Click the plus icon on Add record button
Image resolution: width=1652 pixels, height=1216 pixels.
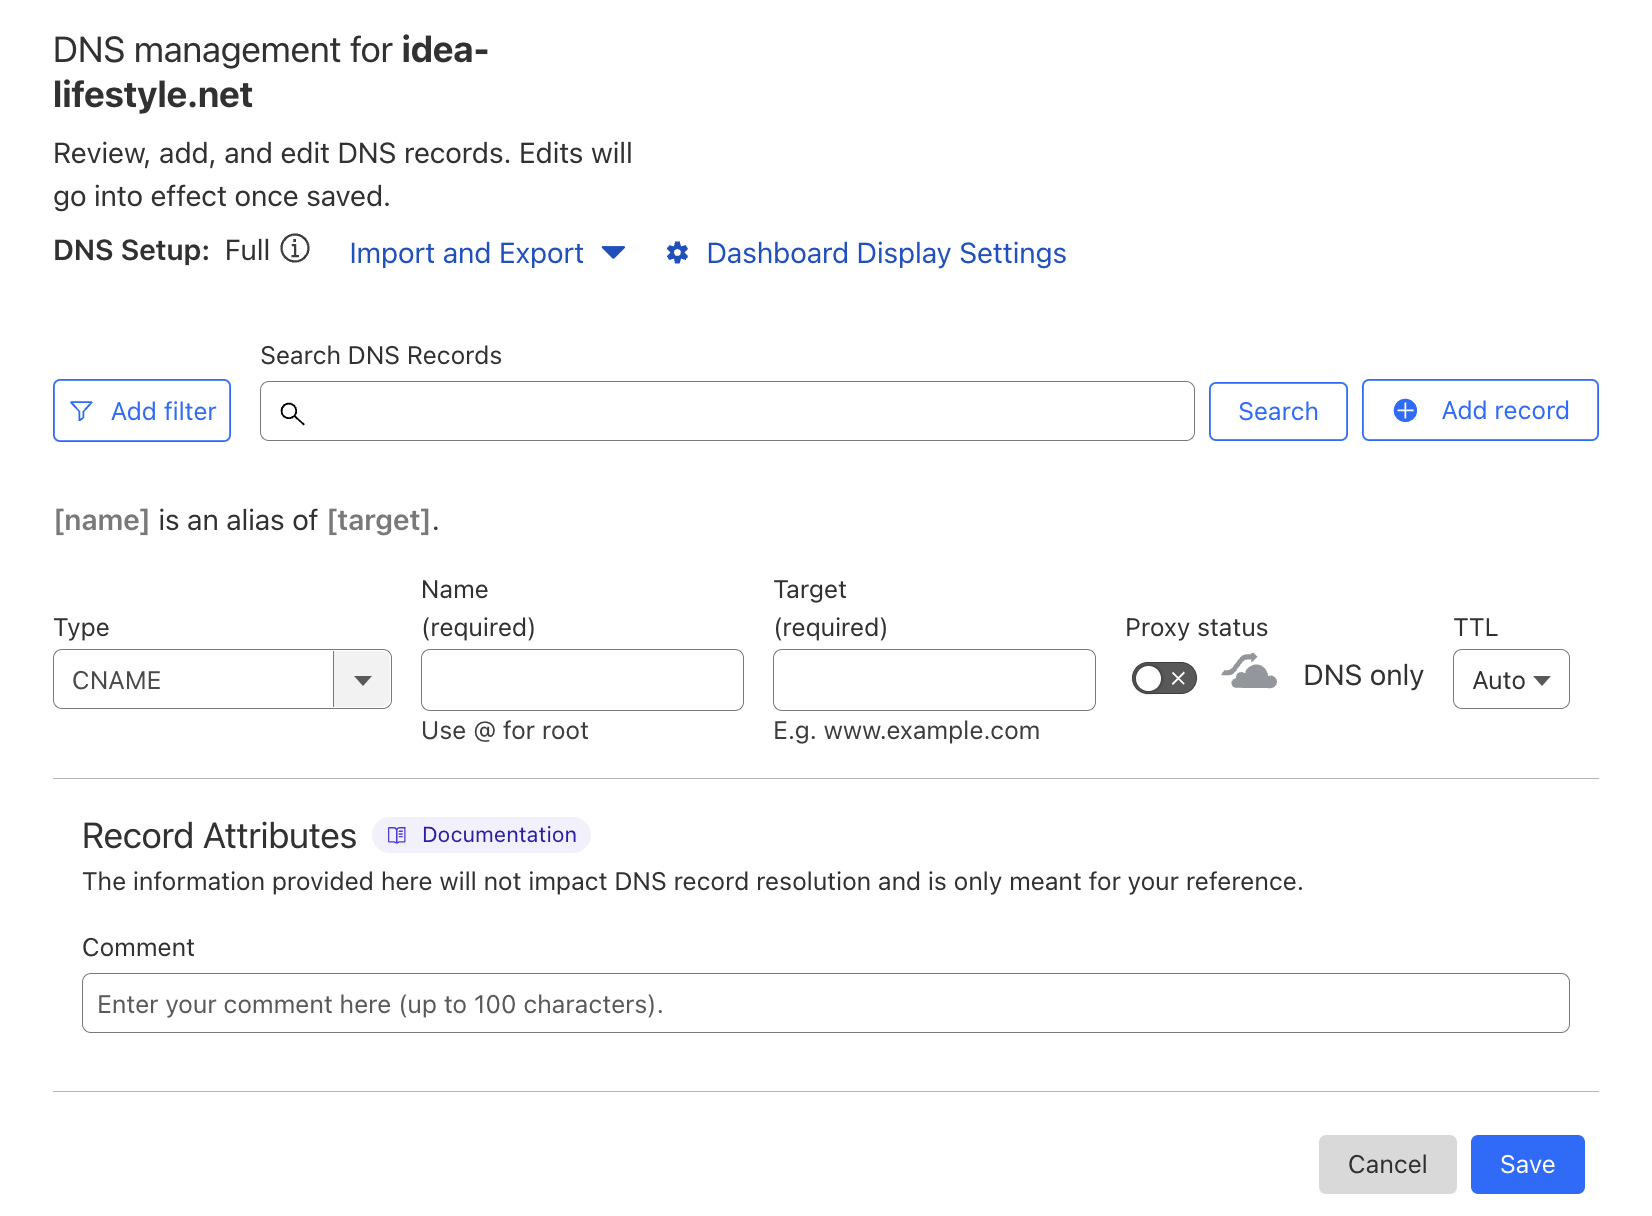1406,410
